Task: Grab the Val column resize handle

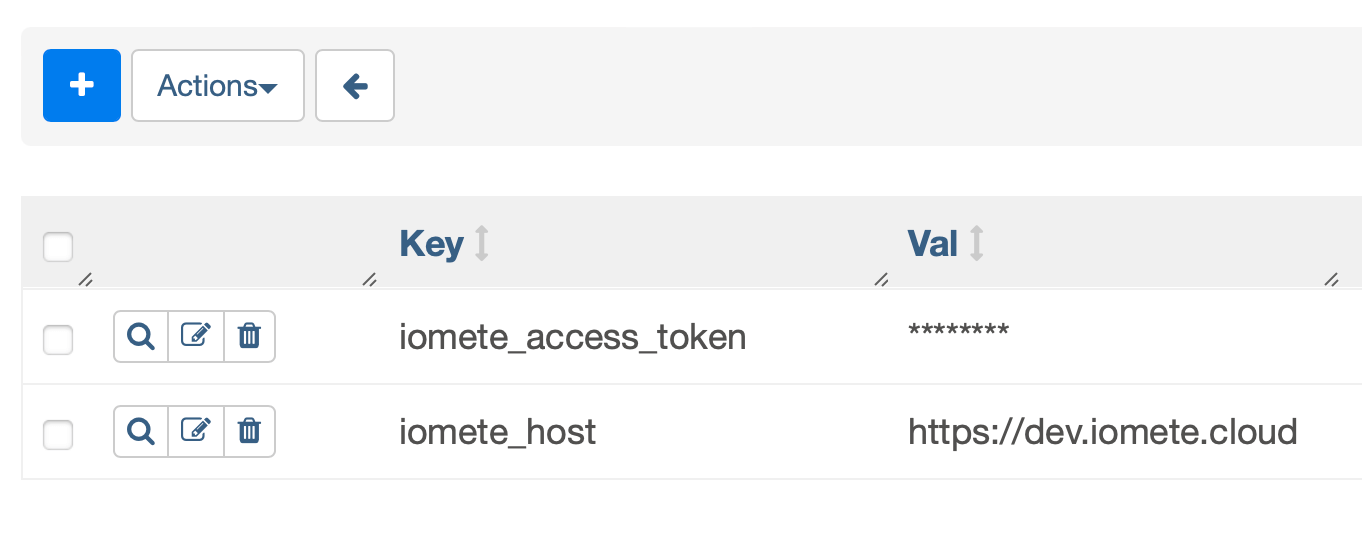Action: 1331,280
